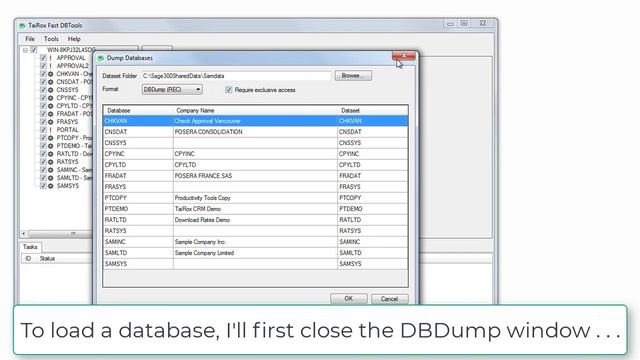Click the gear icon beside FRASYS
This screenshot has width=640, height=360.
pyautogui.click(x=51, y=122)
